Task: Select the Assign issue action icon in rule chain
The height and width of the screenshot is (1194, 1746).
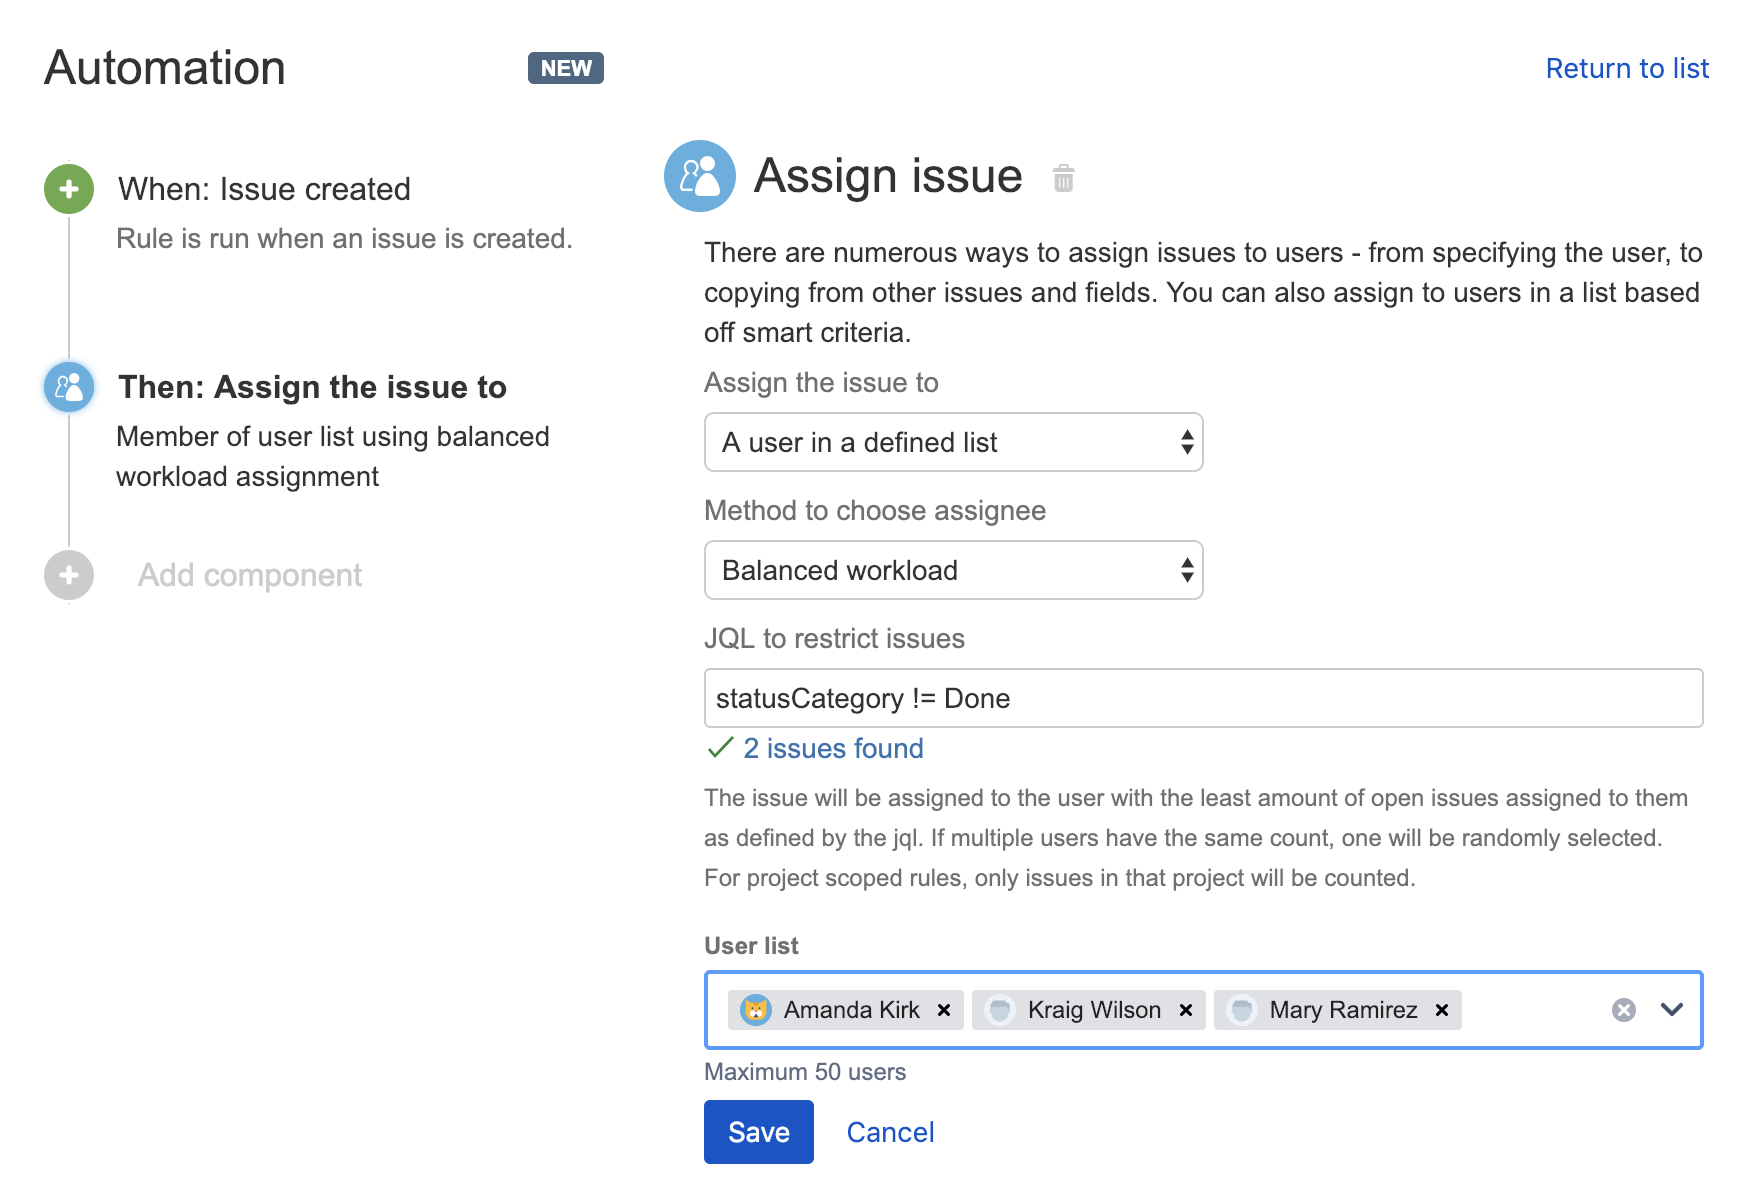Action: (69, 387)
